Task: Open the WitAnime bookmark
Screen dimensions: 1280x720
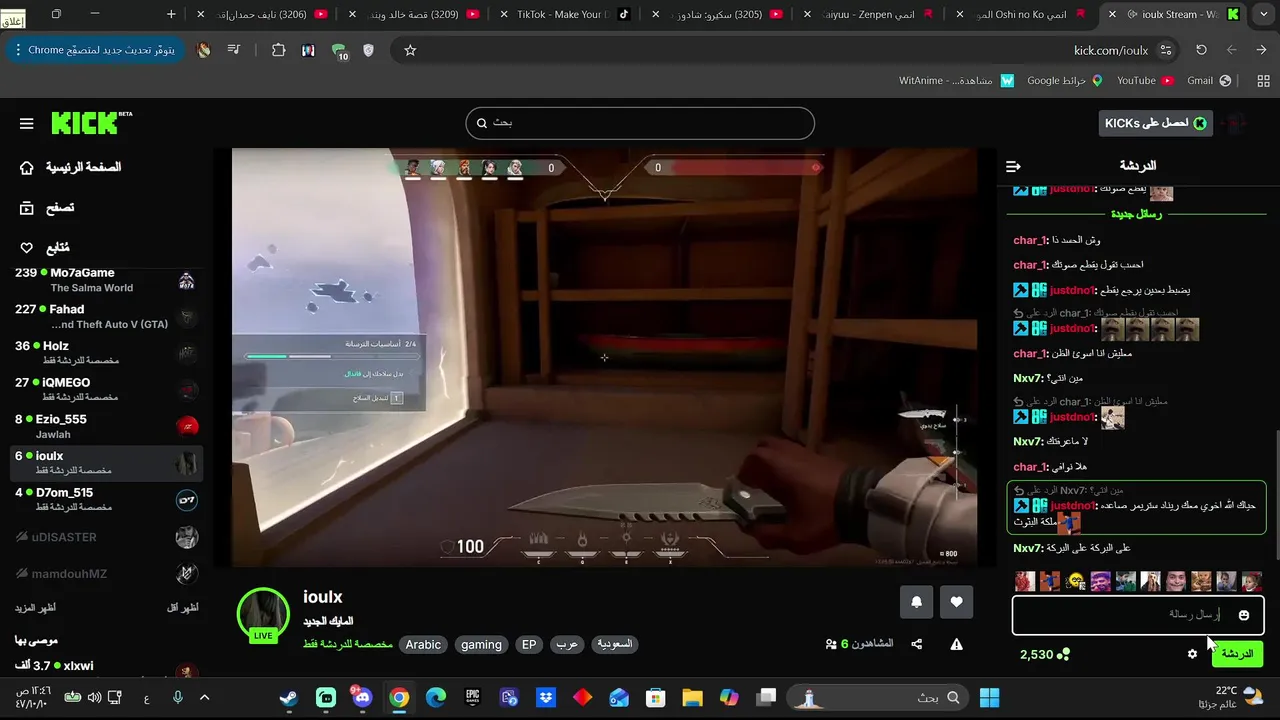Action: [955, 80]
